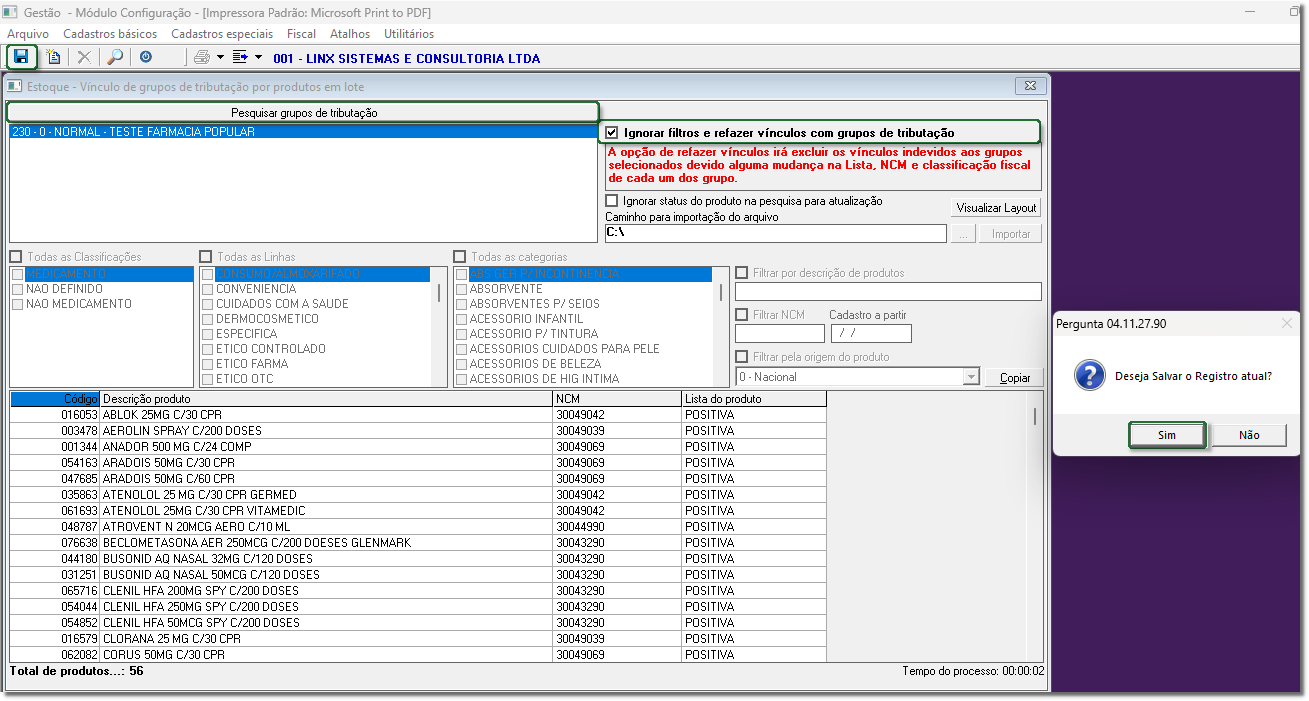Select the row ATROVENT N 20MCG AERO C/10 ML
The image size is (1309, 701).
(418, 527)
